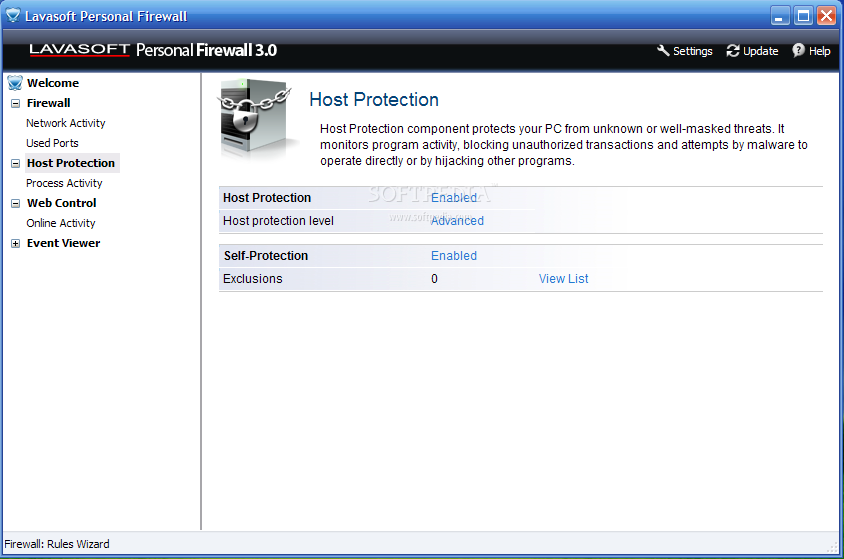844x559 pixels.
Task: Expand the Event Viewer tree node
Action: pos(16,244)
